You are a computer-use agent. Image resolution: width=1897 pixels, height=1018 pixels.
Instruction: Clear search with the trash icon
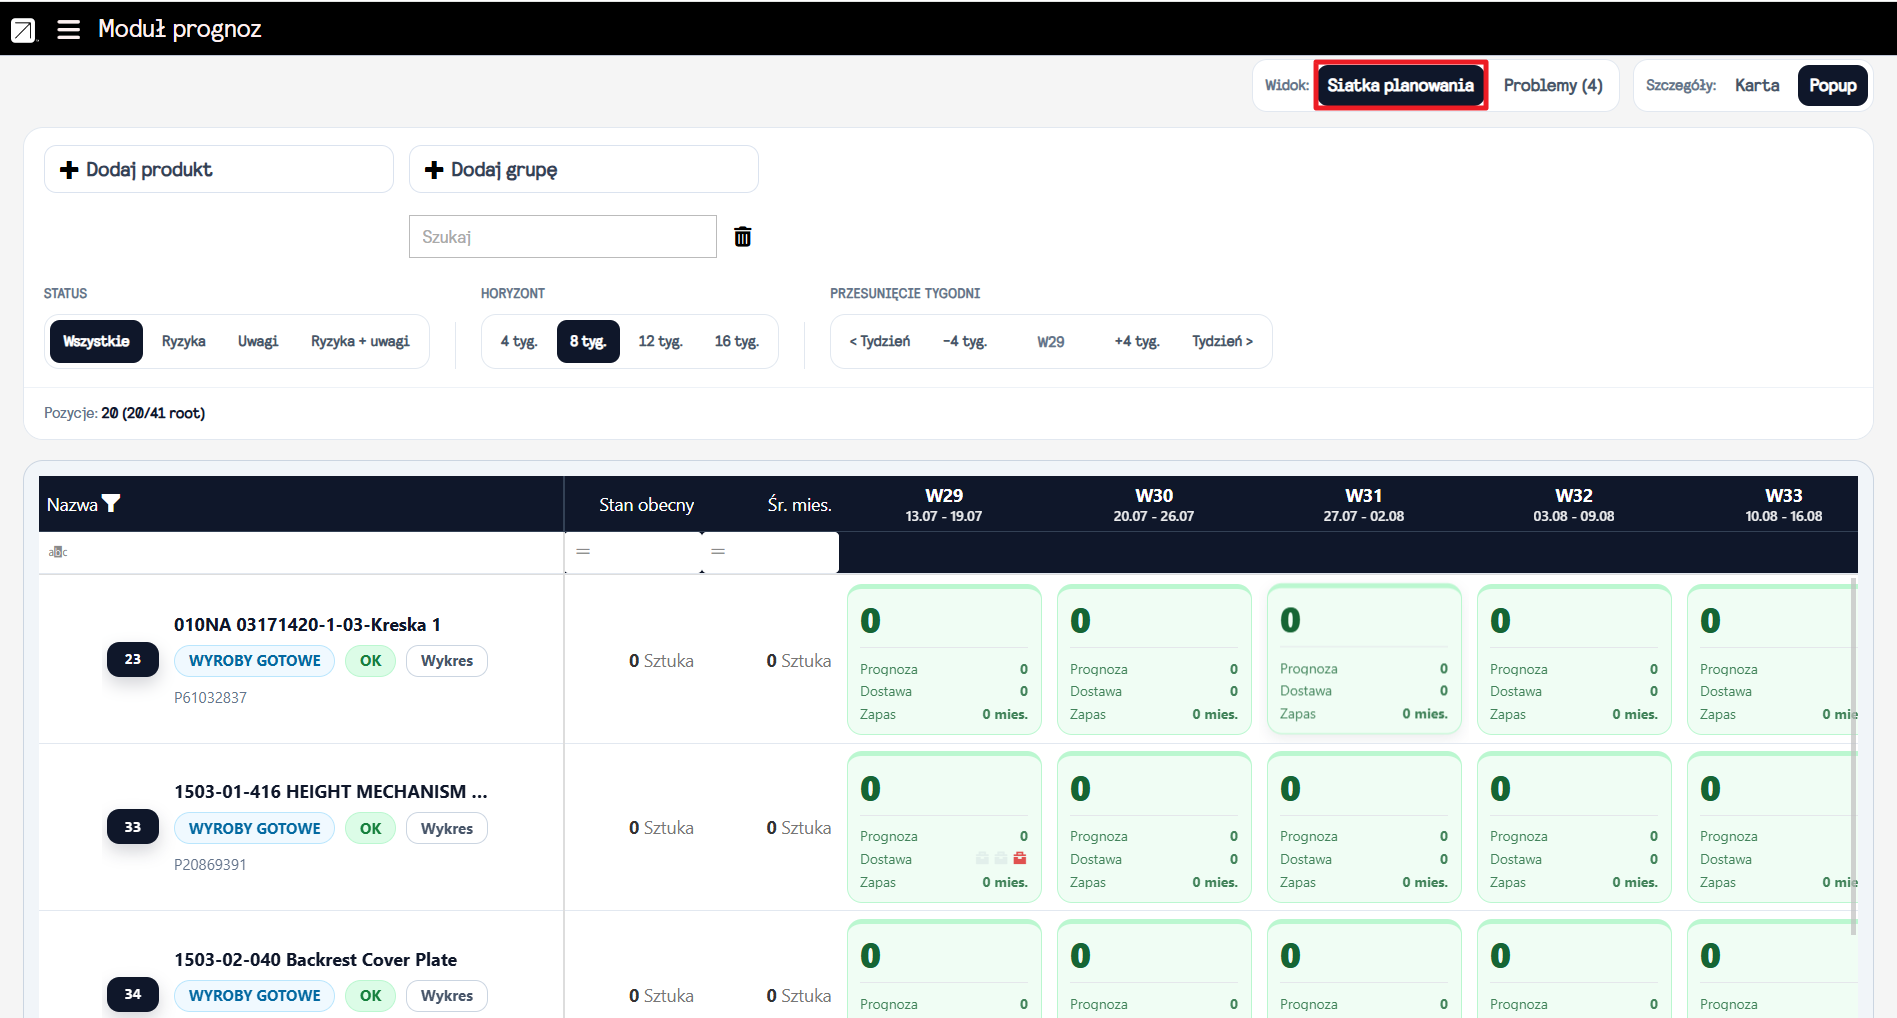pos(743,236)
